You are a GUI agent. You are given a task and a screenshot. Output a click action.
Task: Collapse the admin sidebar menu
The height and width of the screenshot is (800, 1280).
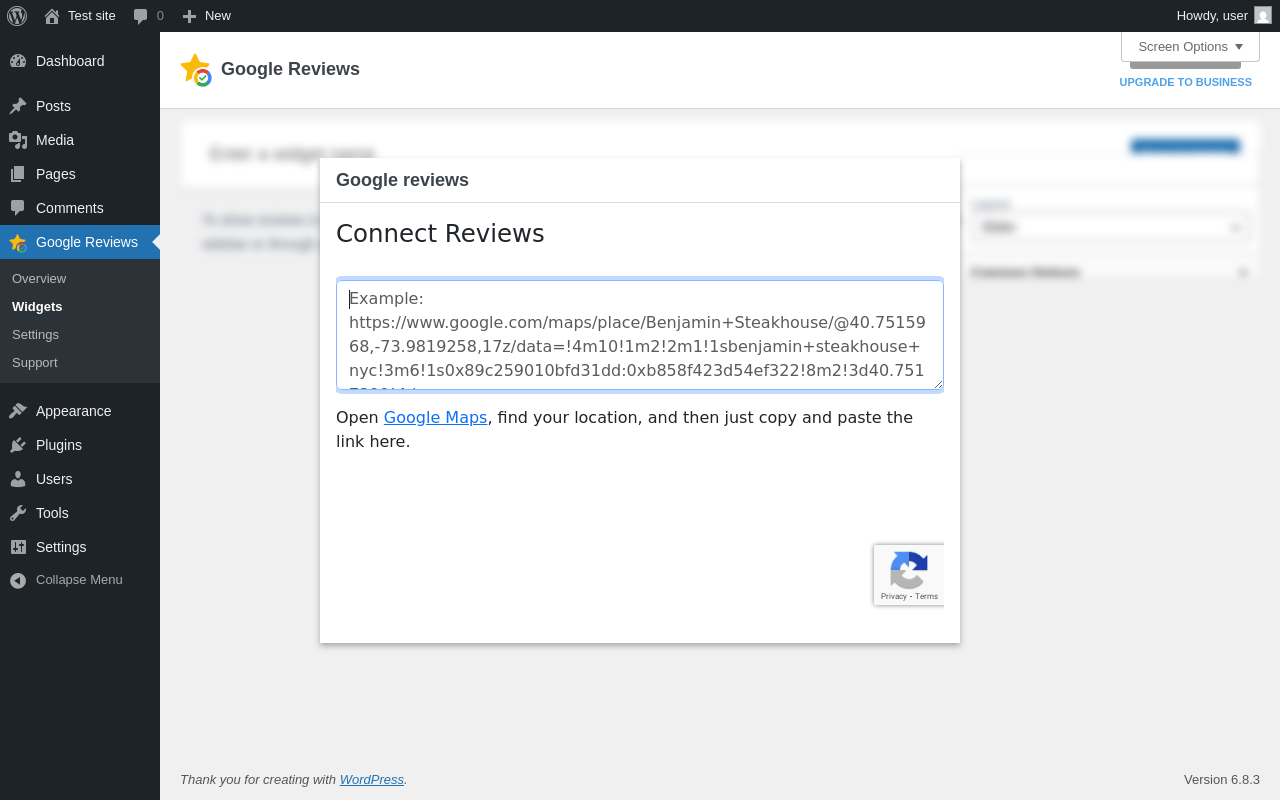(66, 580)
